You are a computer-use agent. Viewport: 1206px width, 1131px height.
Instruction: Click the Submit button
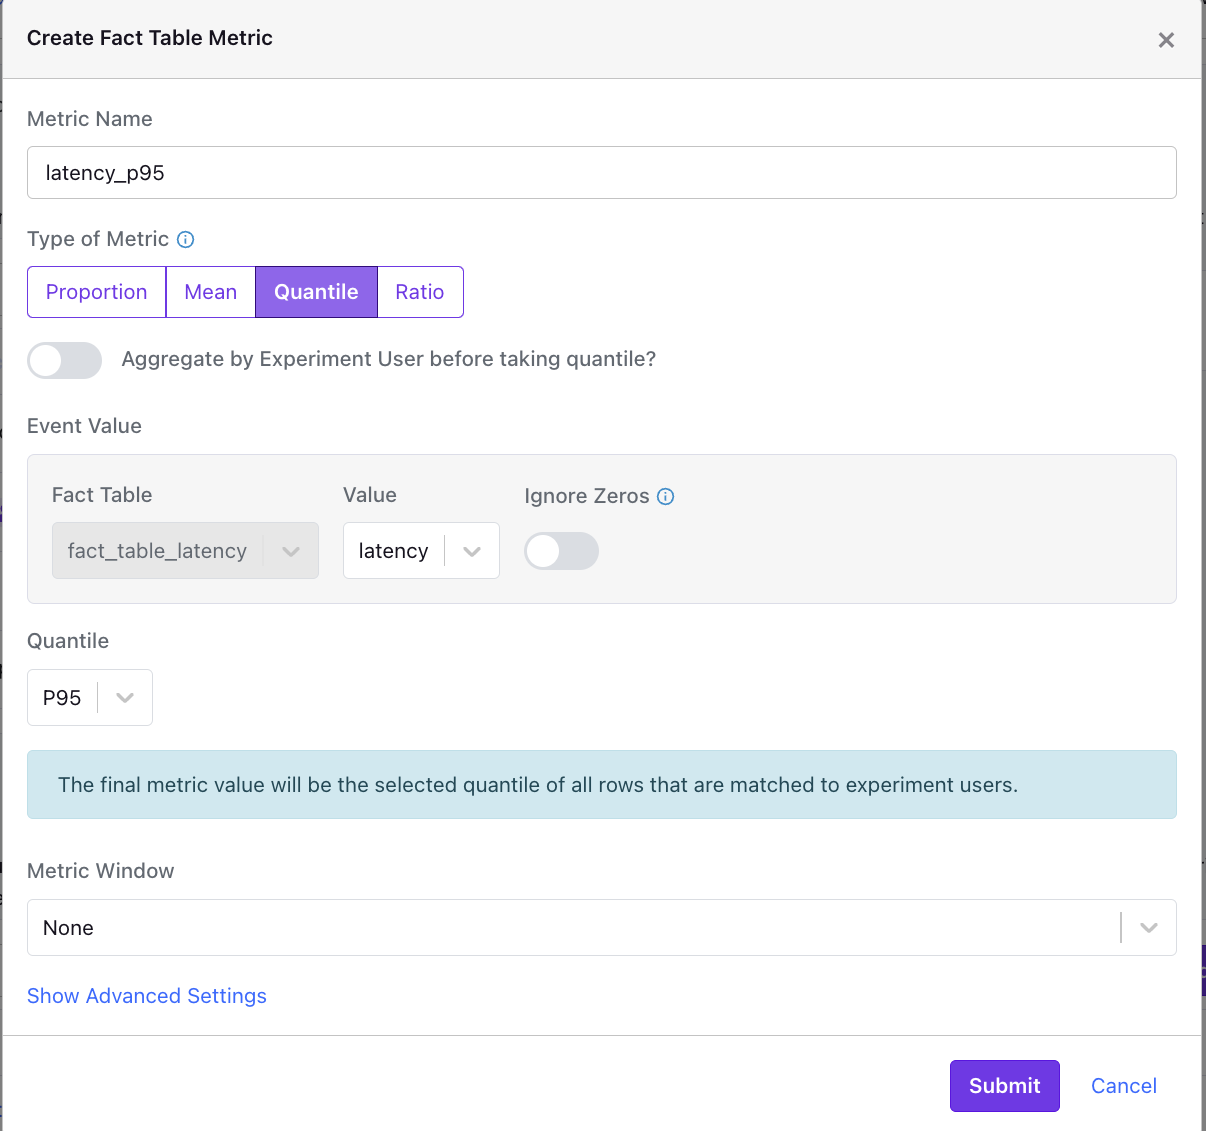[x=1004, y=1086]
